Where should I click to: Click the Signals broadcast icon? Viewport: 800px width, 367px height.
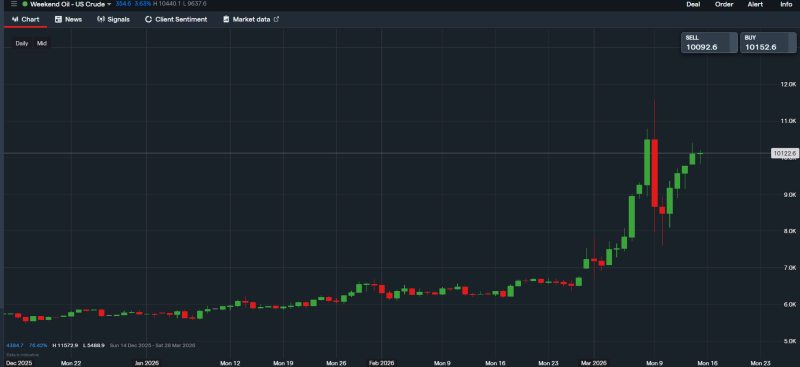tap(101, 19)
